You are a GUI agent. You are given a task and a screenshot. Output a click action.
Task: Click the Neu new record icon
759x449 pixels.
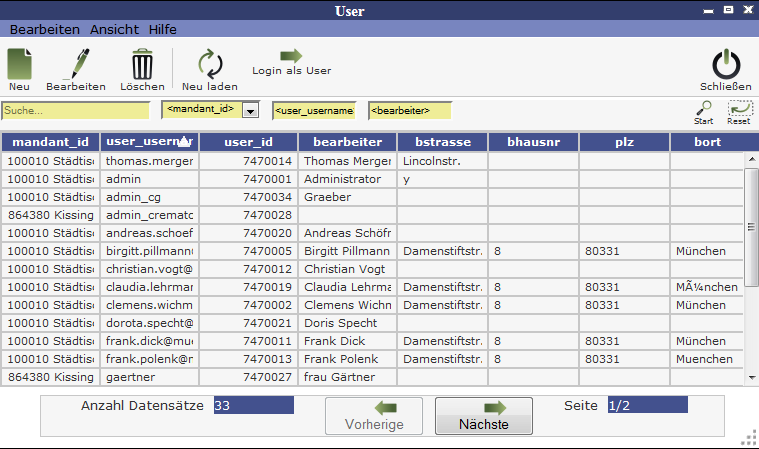[x=20, y=65]
